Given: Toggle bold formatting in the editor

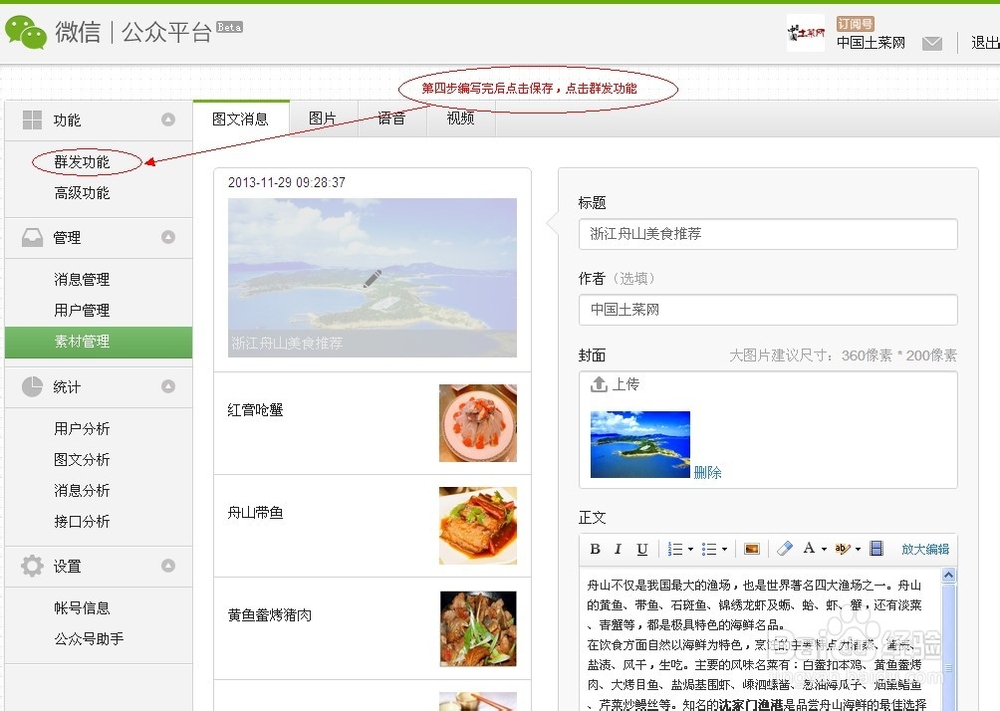Looking at the screenshot, I should tap(595, 548).
